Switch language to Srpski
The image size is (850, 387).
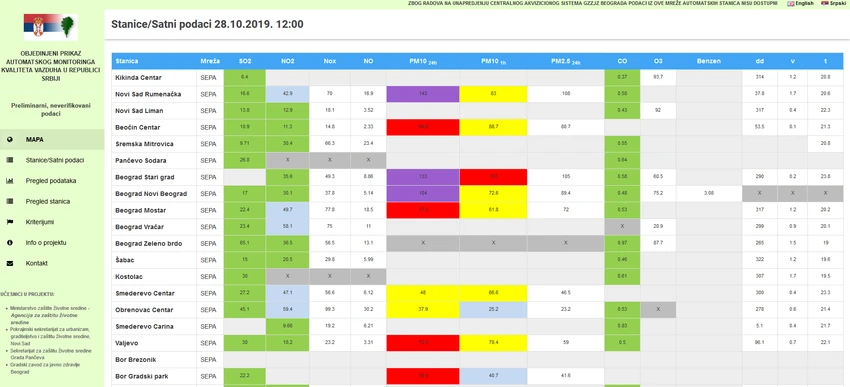point(833,3)
